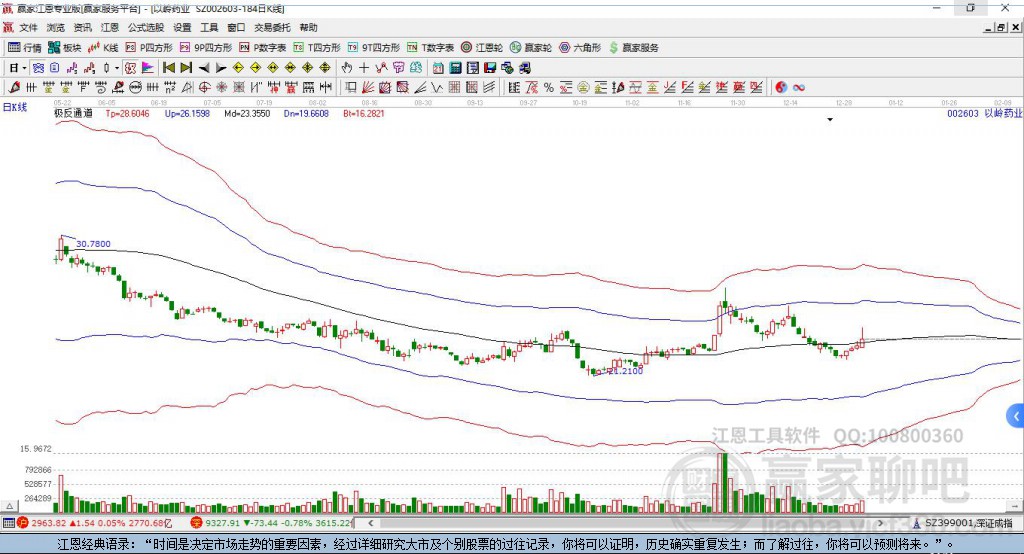
Task: Click the yin-yang icon
Action: click(781, 88)
